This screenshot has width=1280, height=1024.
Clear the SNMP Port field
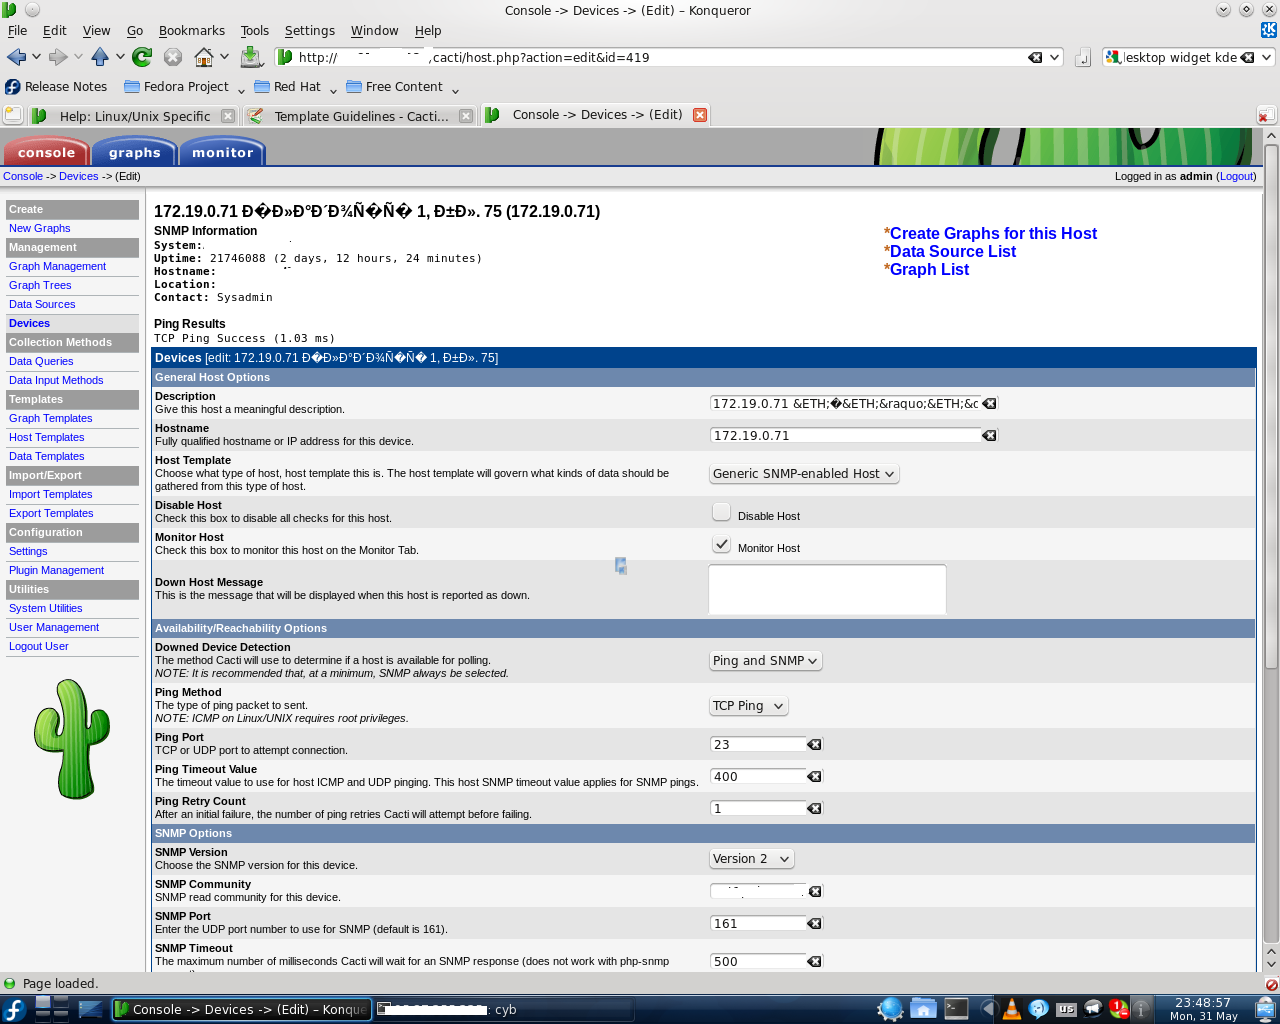(814, 923)
